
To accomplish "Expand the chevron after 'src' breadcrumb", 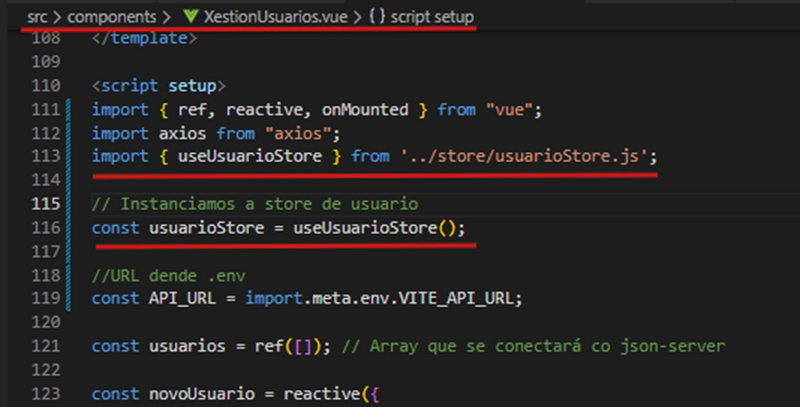I will (57, 17).
